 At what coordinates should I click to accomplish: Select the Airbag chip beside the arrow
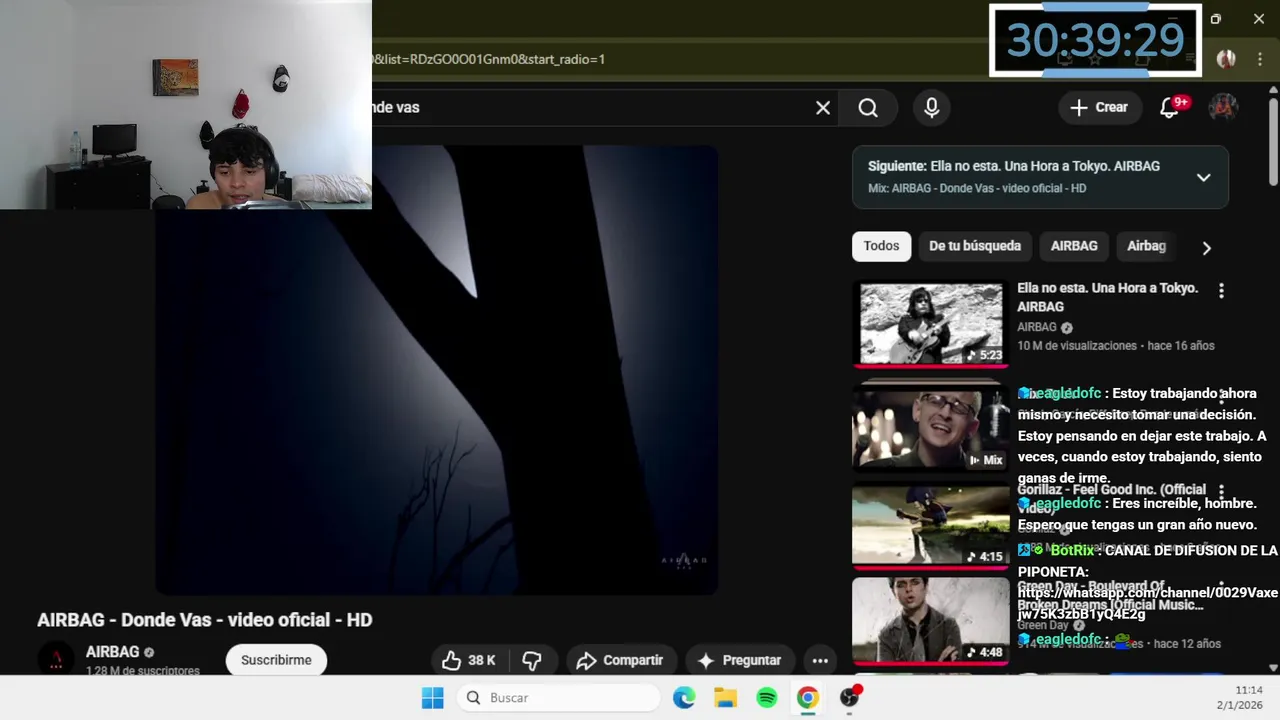pos(1146,246)
